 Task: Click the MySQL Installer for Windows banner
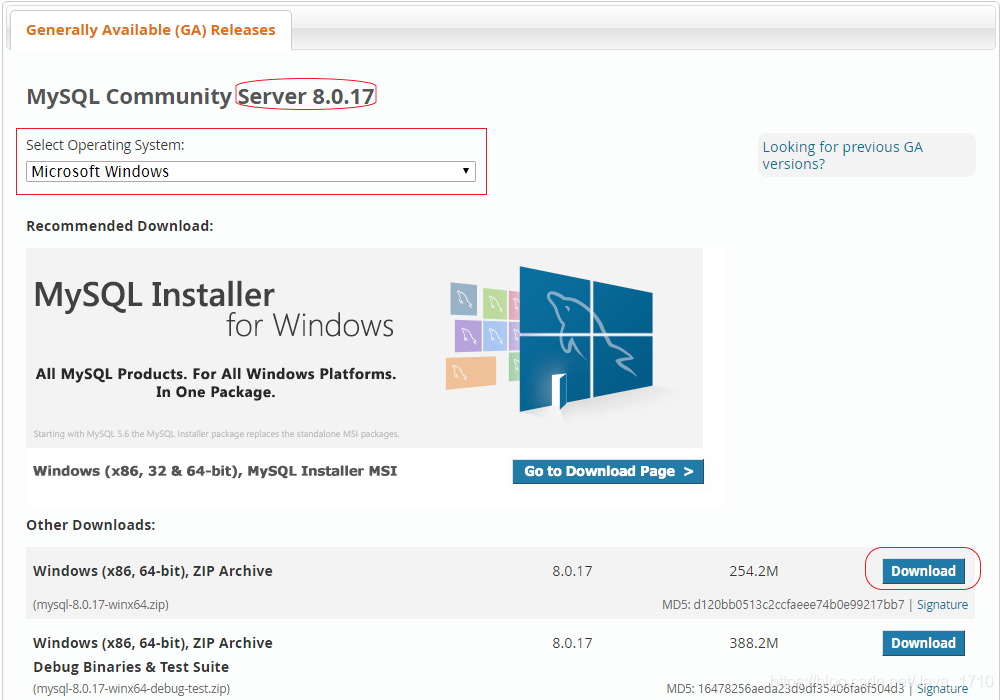point(364,347)
